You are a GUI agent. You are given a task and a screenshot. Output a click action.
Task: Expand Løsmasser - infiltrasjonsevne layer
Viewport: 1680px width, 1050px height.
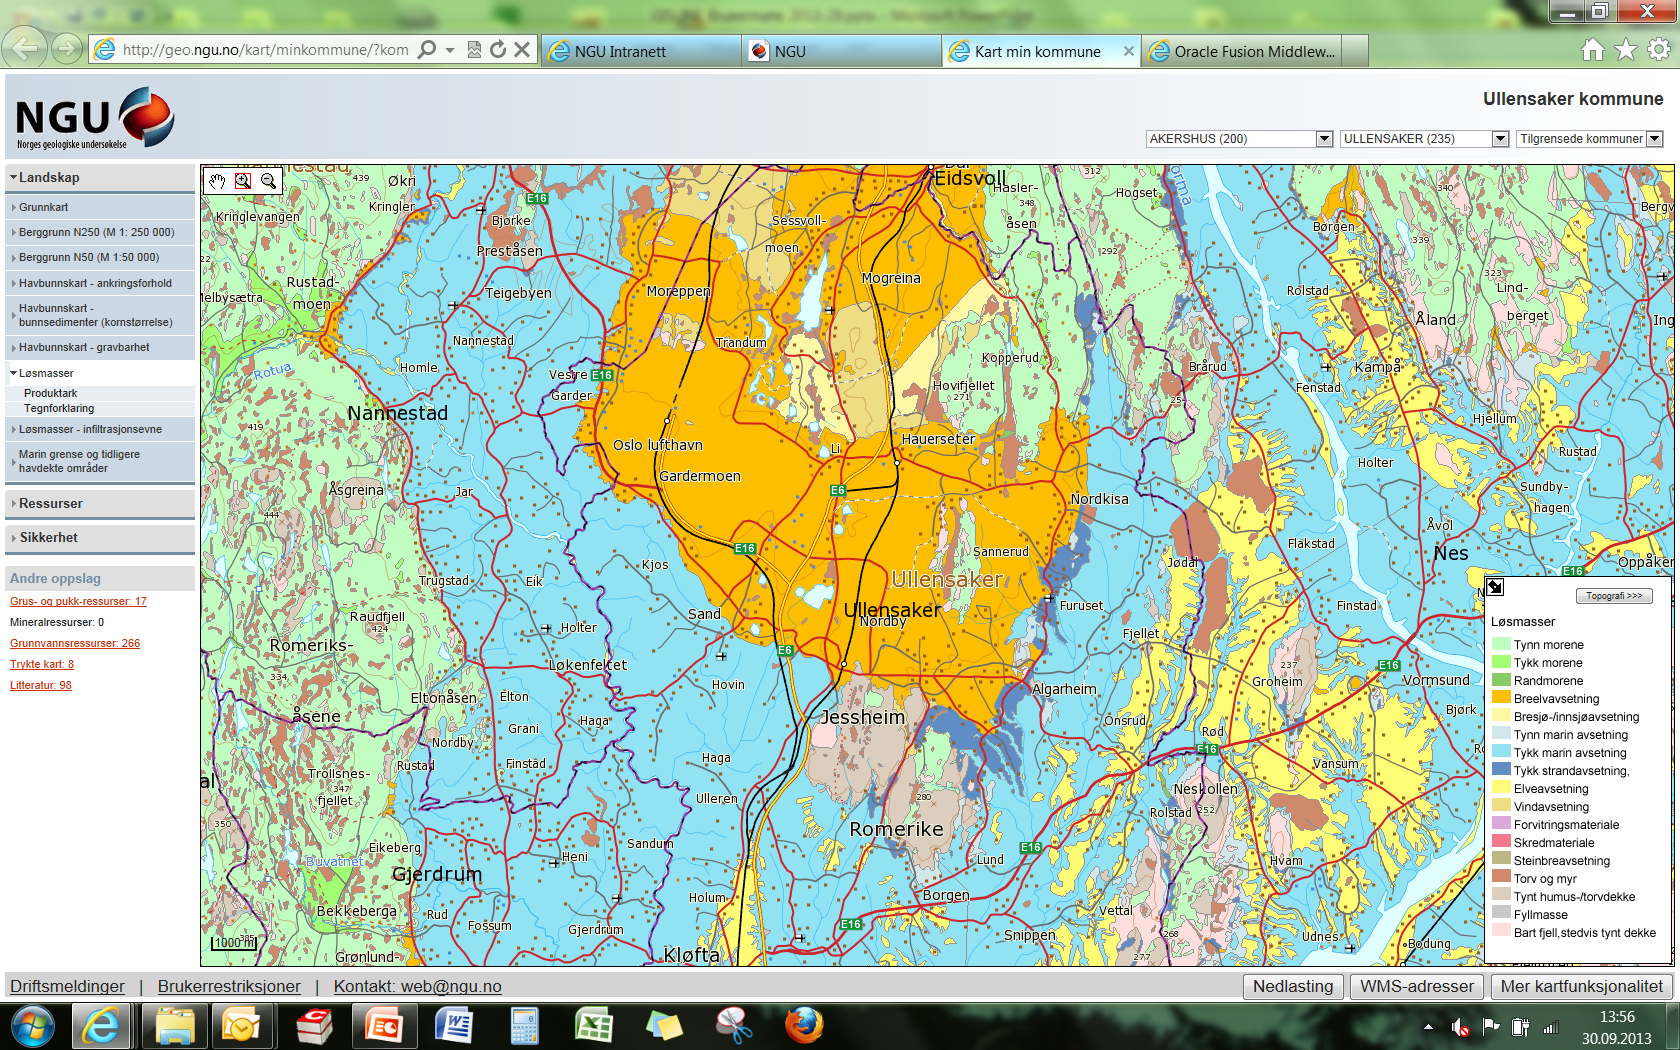point(99,430)
